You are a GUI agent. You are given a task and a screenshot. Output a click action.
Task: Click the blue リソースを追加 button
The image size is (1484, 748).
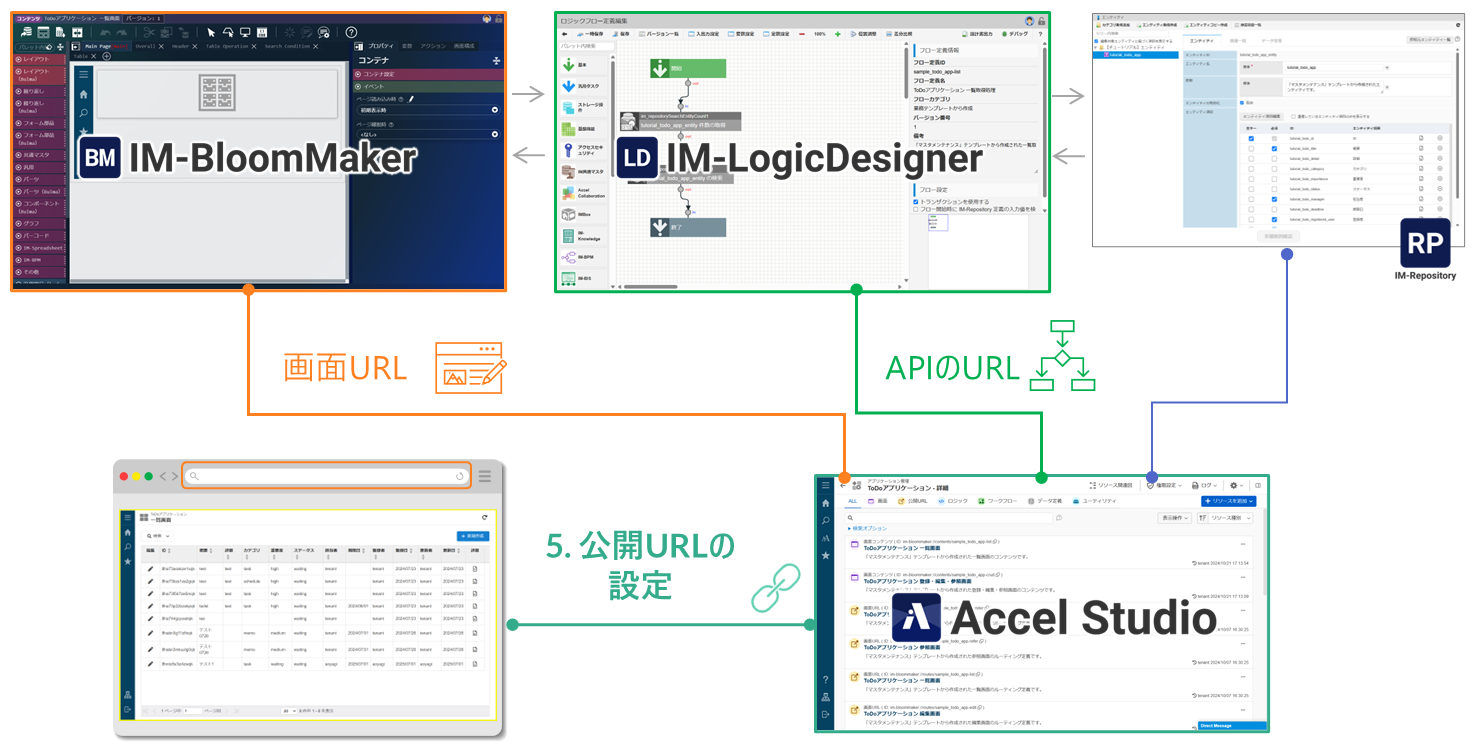pyautogui.click(x=1229, y=501)
